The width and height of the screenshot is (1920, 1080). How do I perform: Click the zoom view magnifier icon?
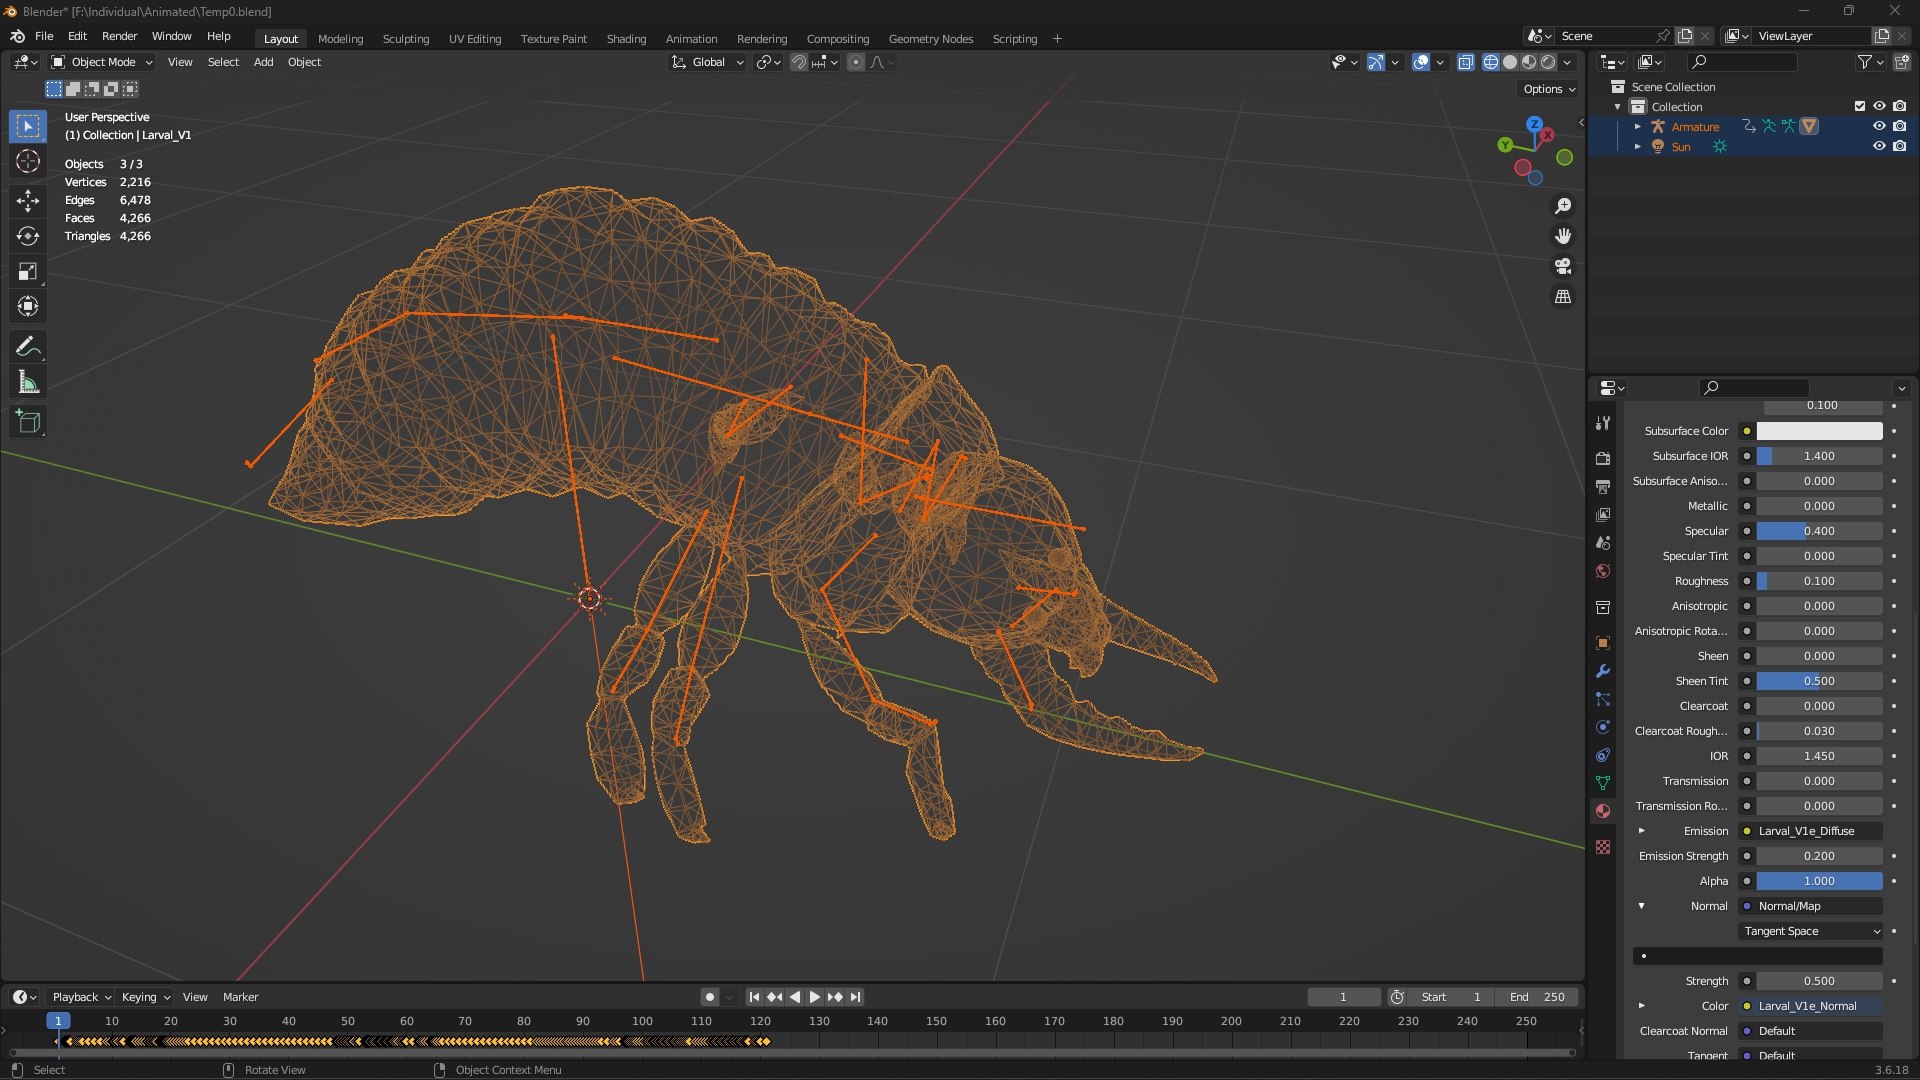(x=1563, y=206)
